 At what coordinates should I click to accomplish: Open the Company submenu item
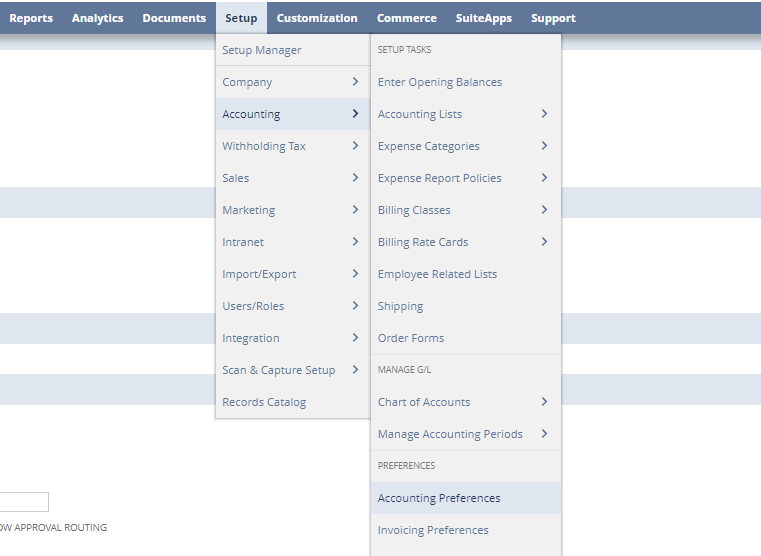293,82
